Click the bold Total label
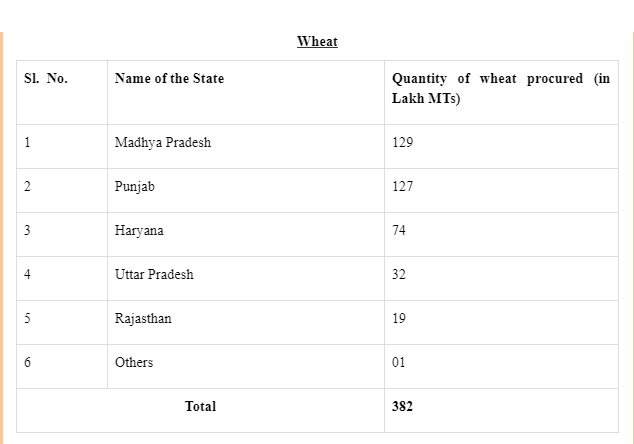Viewport: 634px width, 444px height. click(x=200, y=406)
